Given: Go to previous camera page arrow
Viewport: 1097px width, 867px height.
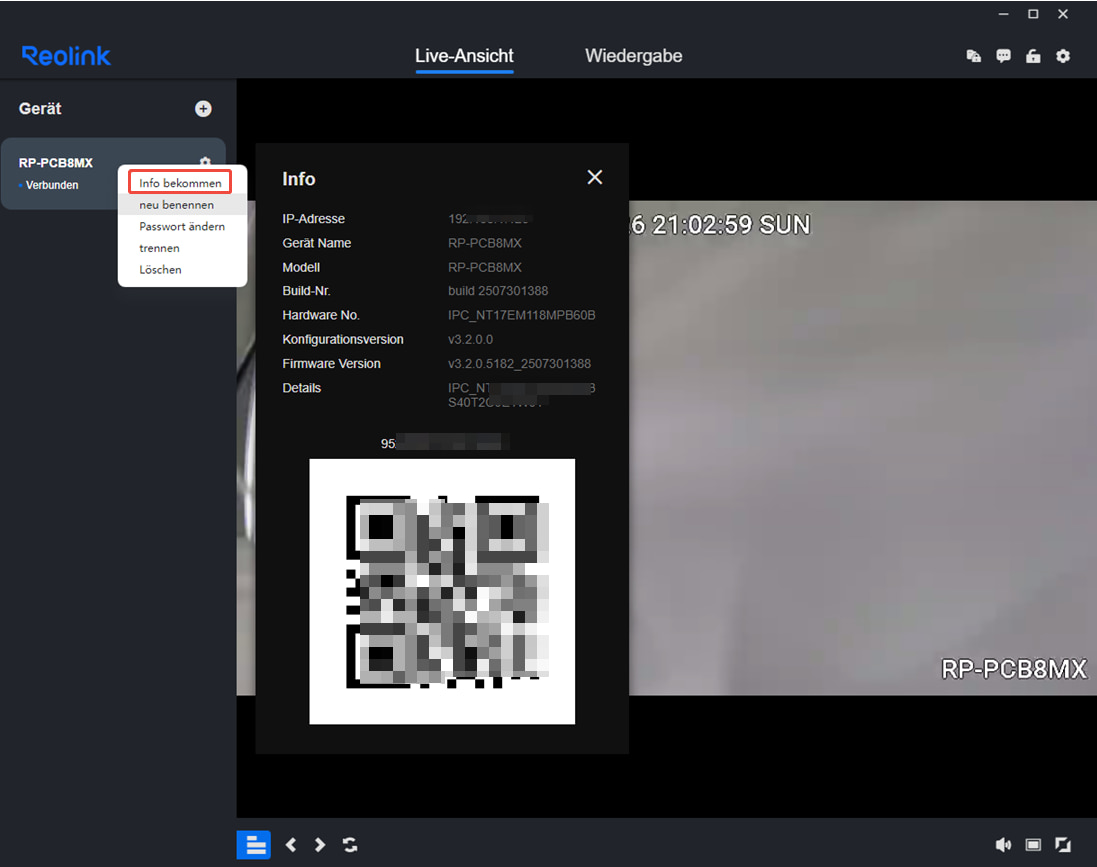Looking at the screenshot, I should [291, 845].
